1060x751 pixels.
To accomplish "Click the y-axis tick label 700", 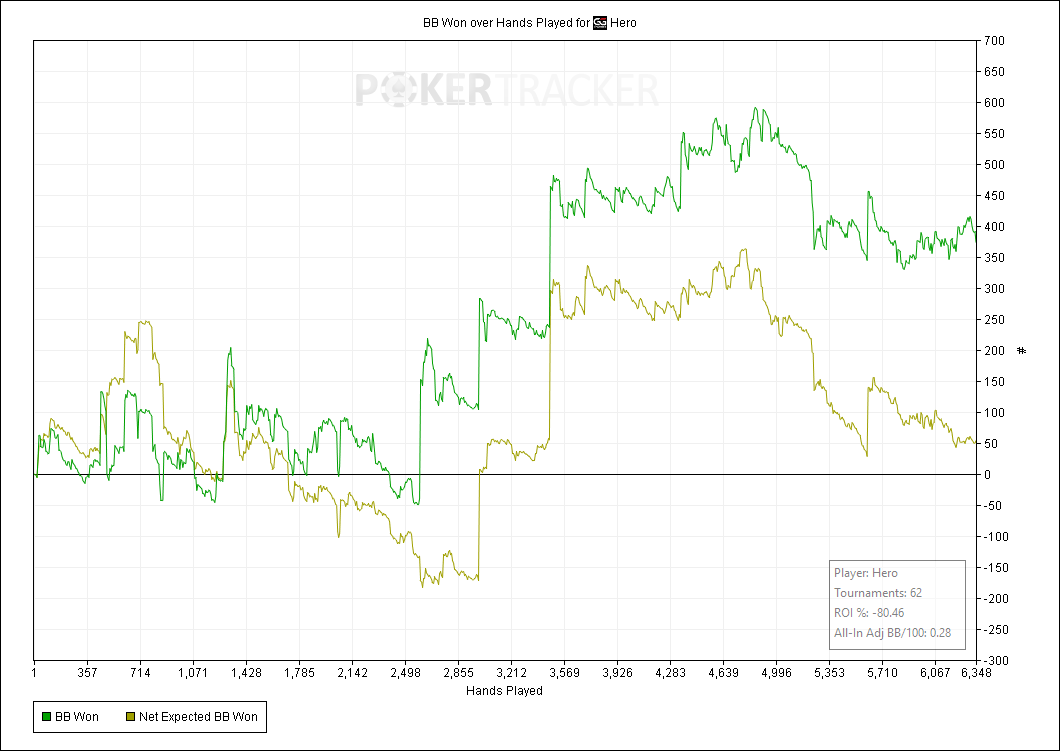I will (994, 41).
